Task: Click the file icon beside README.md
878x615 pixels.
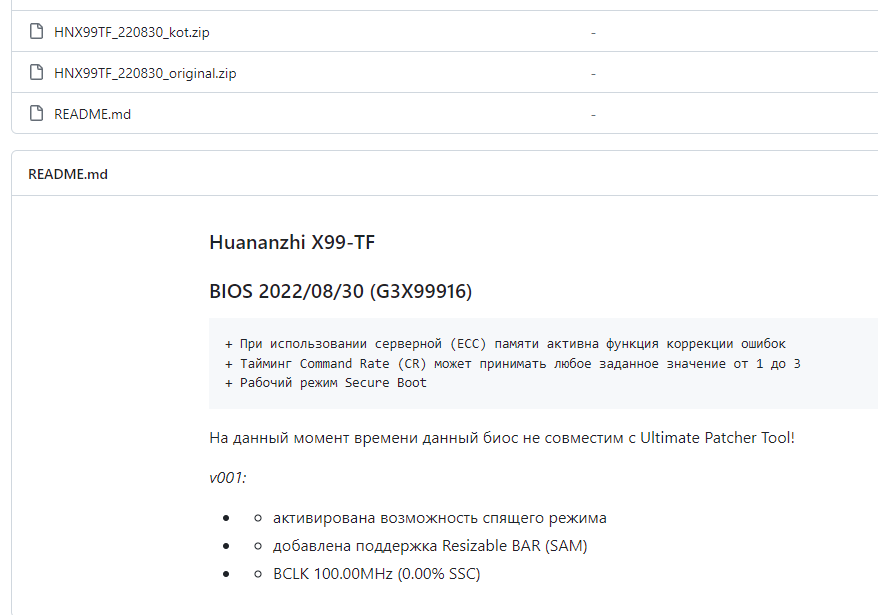Action: (x=36, y=113)
